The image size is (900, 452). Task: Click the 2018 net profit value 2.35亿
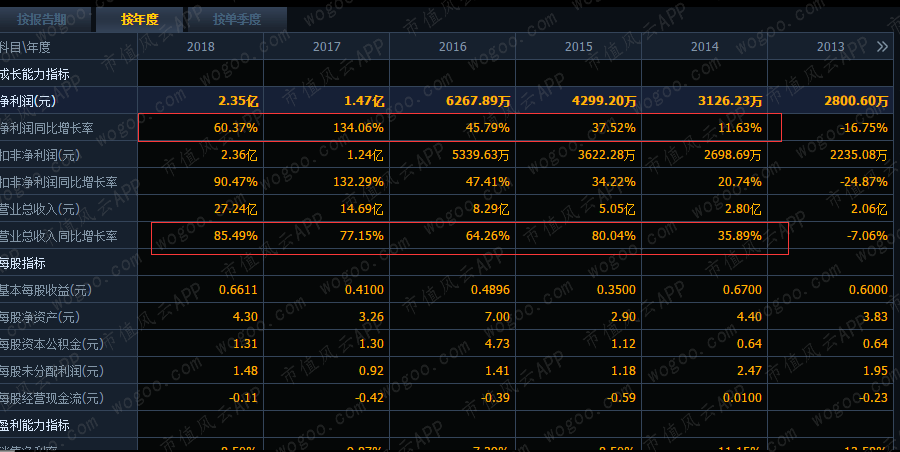[x=238, y=101]
